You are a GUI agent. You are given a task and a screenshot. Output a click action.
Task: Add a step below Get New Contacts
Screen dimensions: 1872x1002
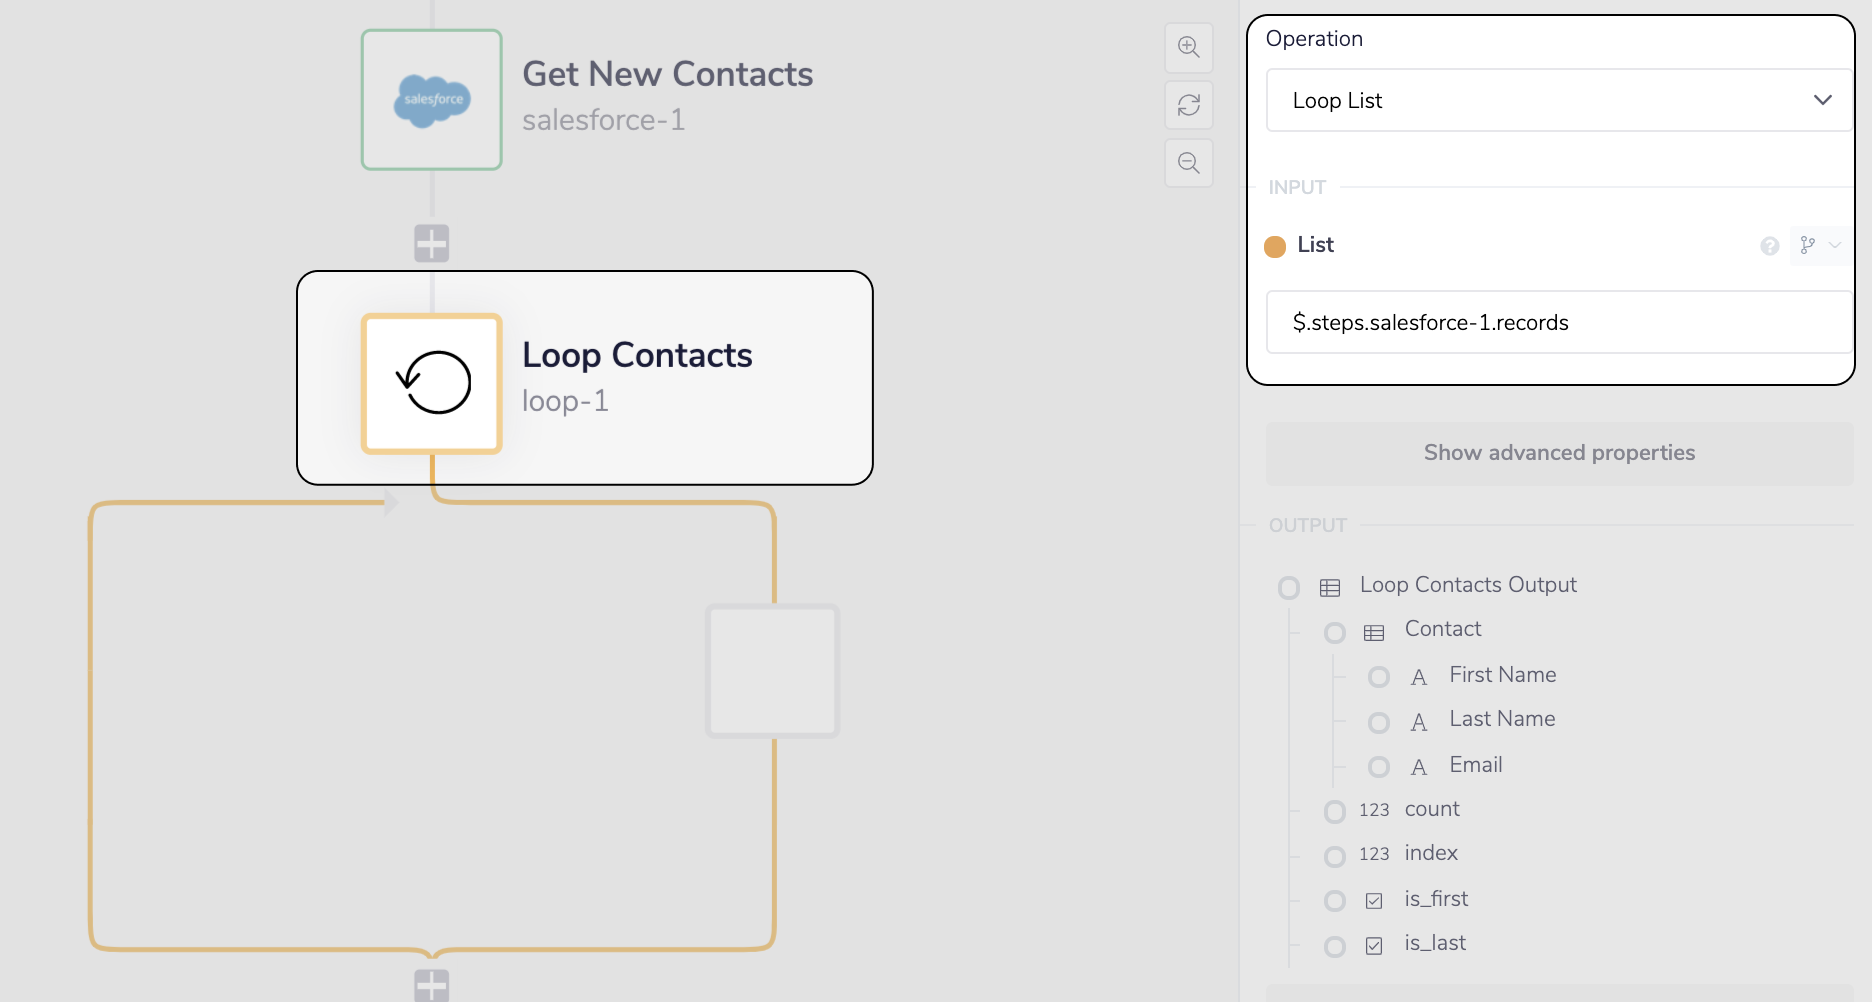[x=431, y=241]
